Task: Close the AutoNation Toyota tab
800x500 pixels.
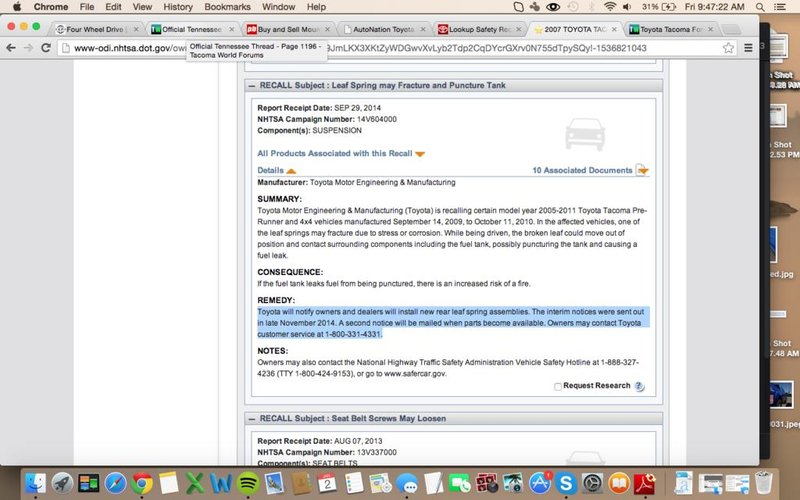Action: pos(423,30)
